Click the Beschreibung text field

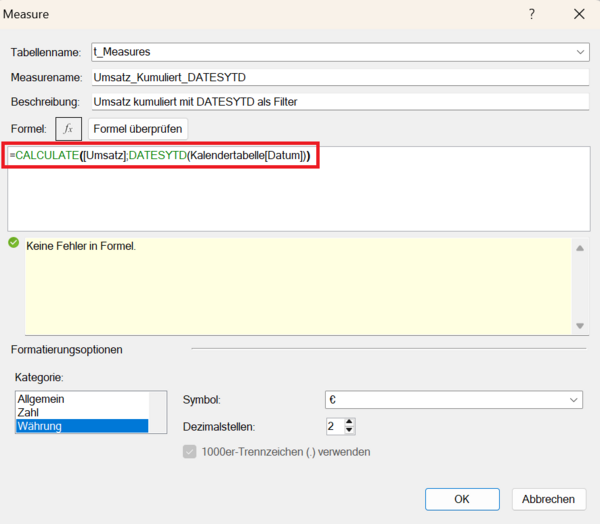coord(338,101)
